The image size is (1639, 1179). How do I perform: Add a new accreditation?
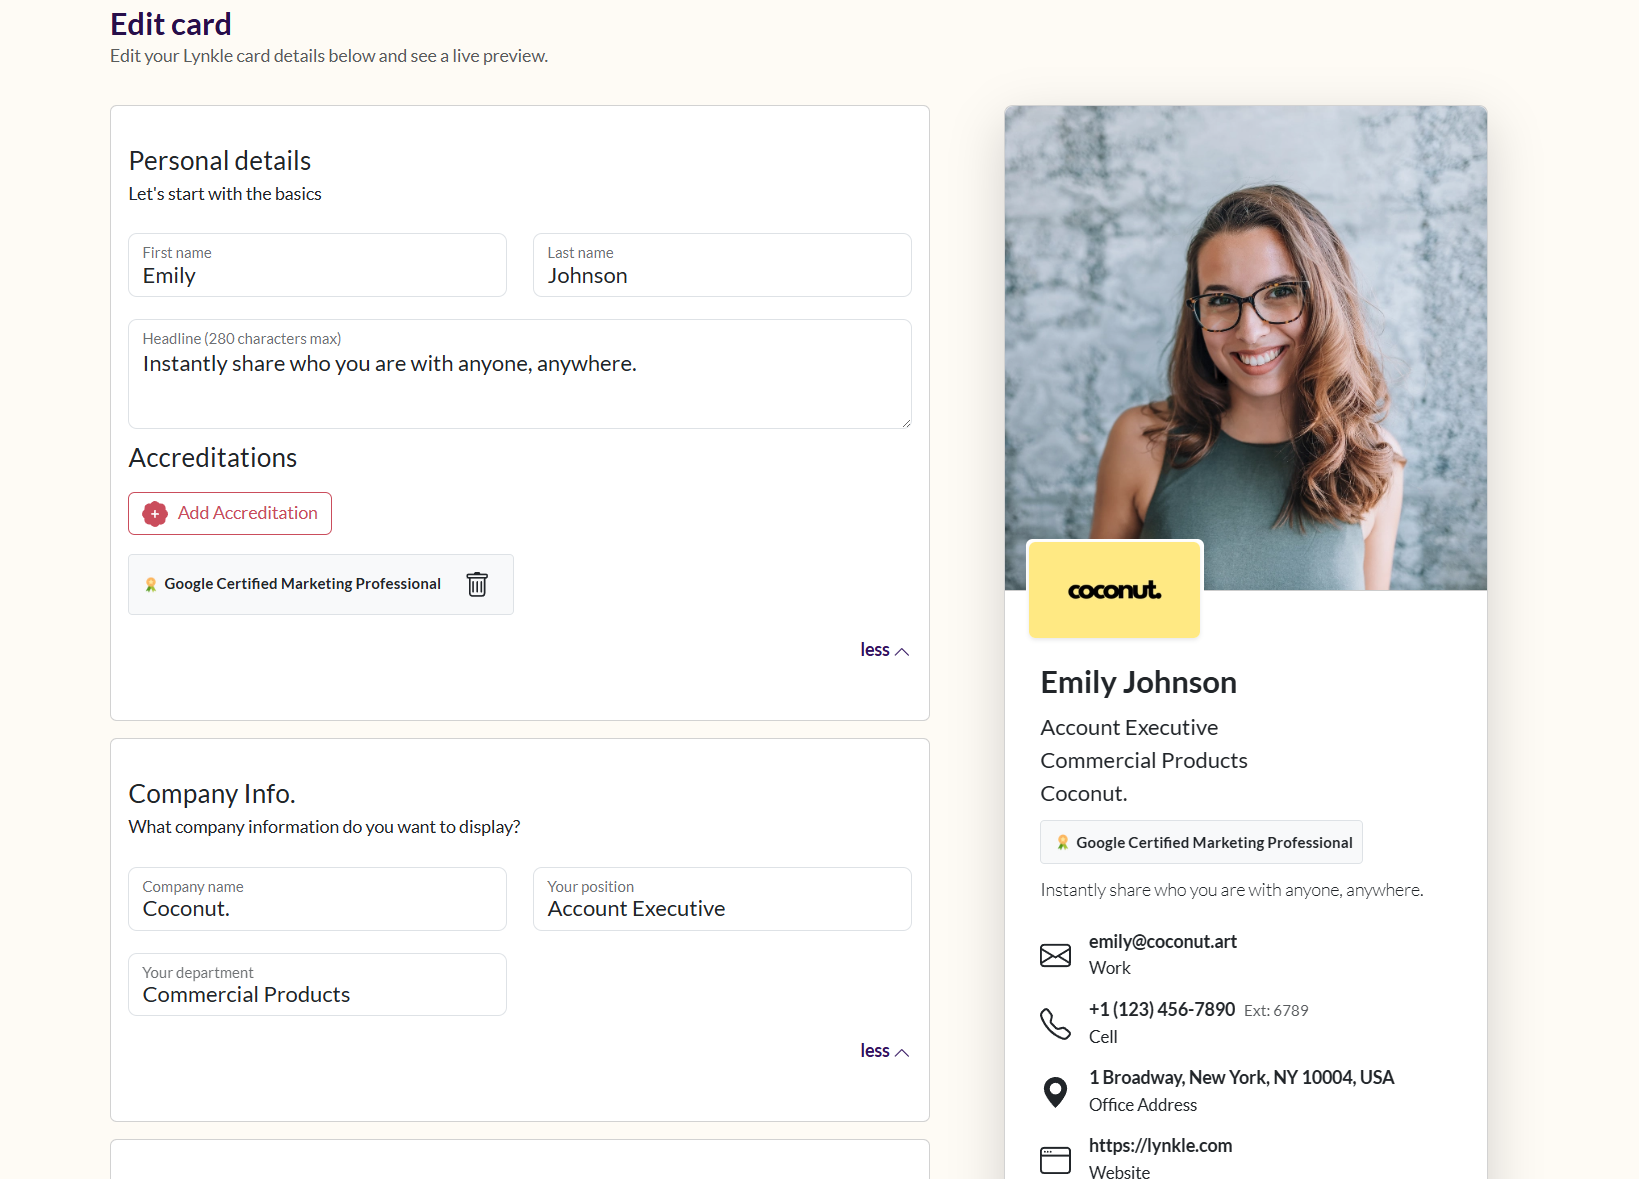[230, 513]
